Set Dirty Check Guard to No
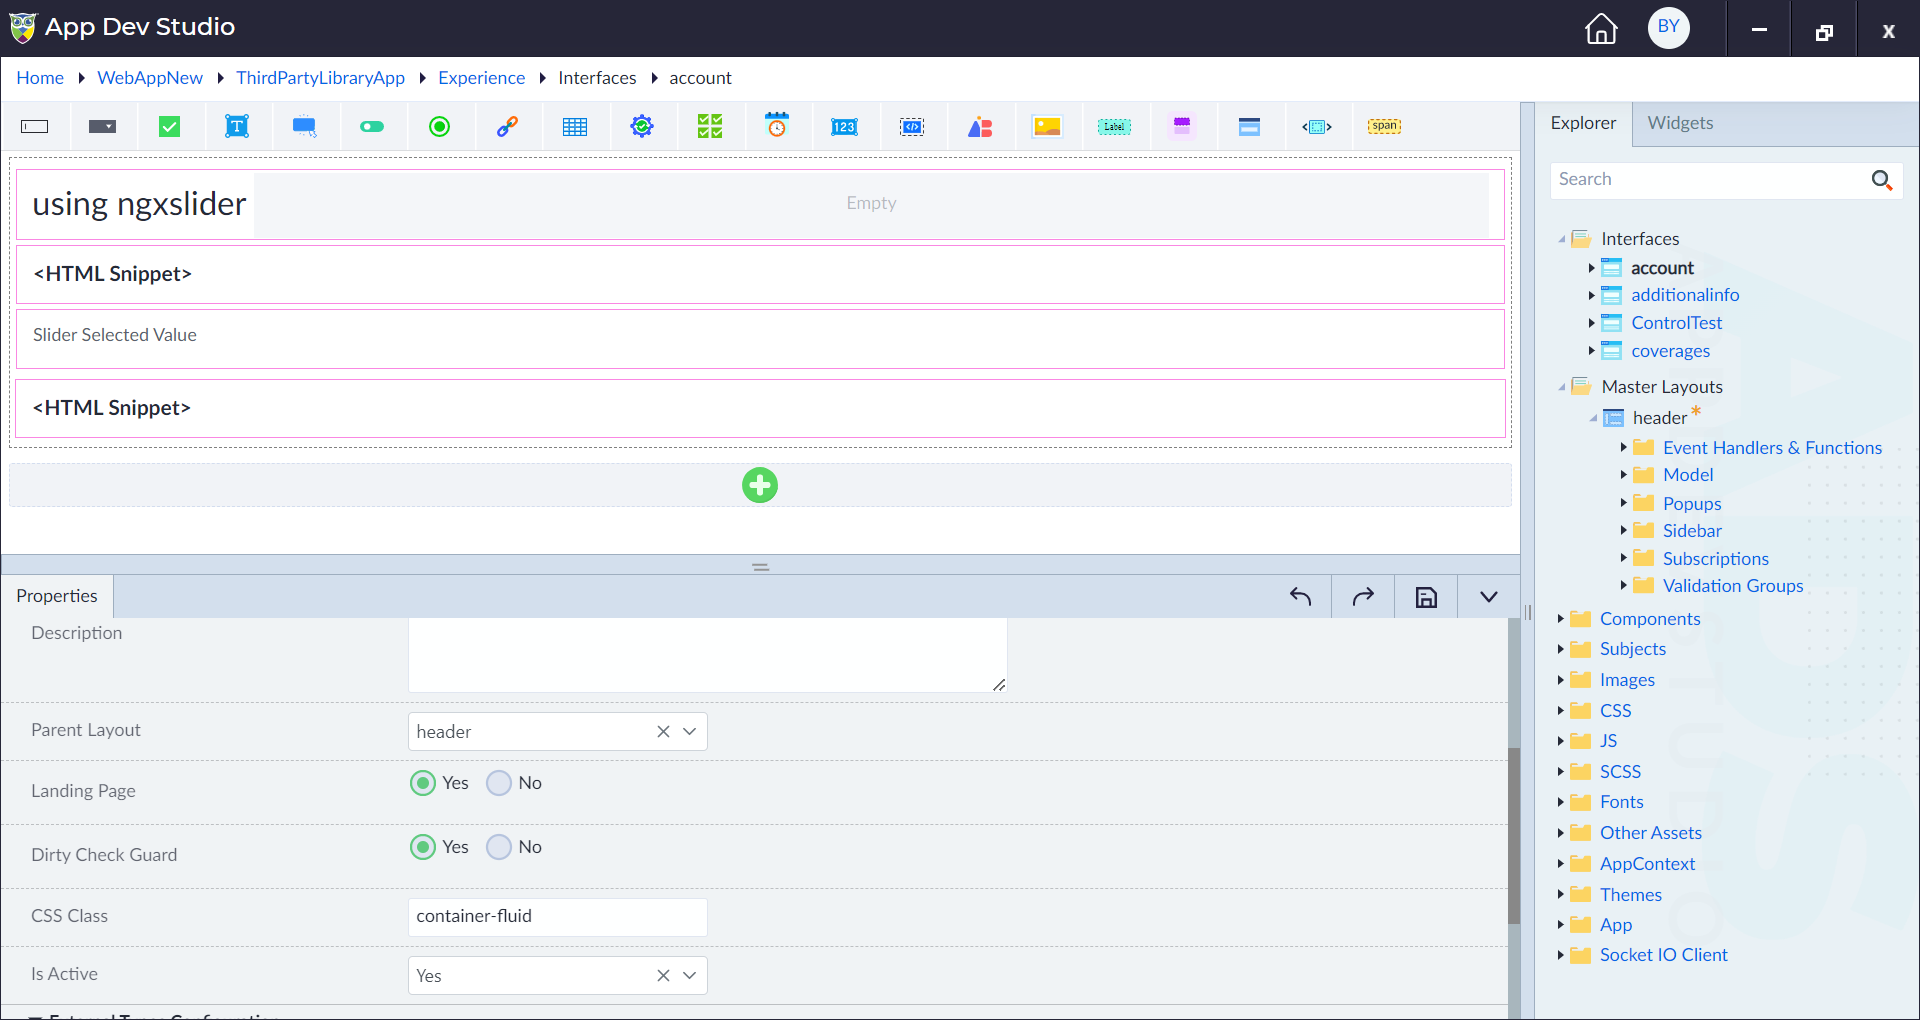 click(x=499, y=847)
